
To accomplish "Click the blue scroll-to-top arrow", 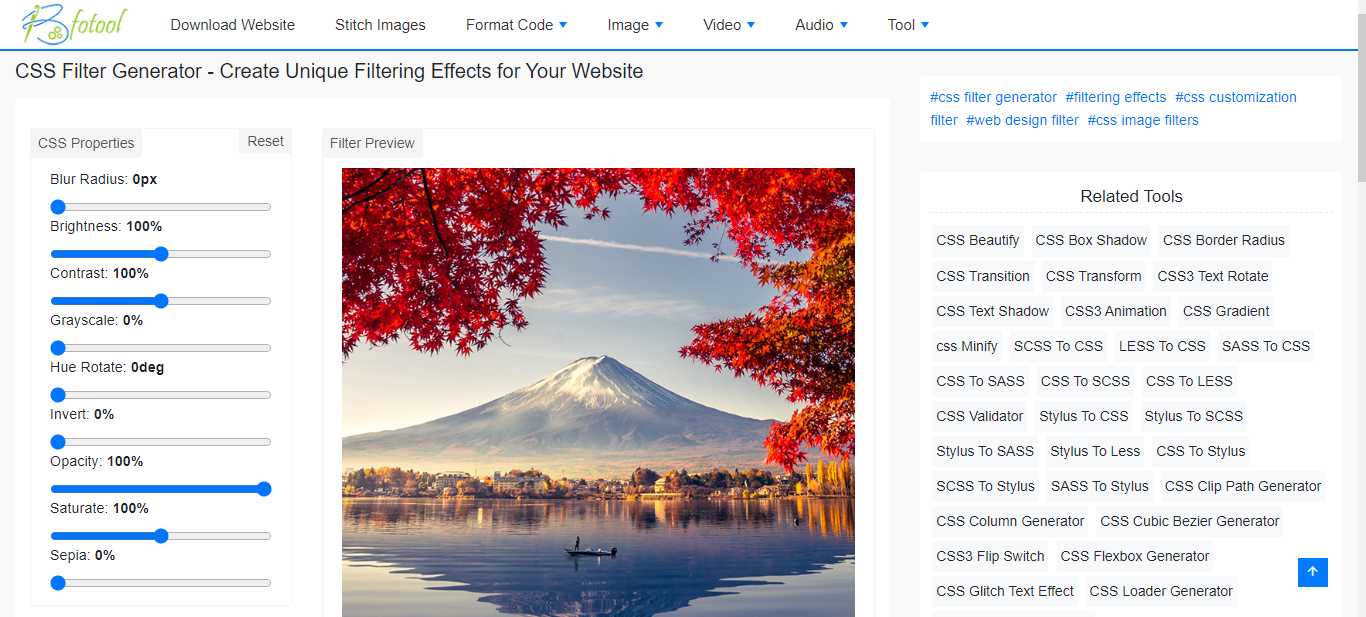I will 1312,572.
